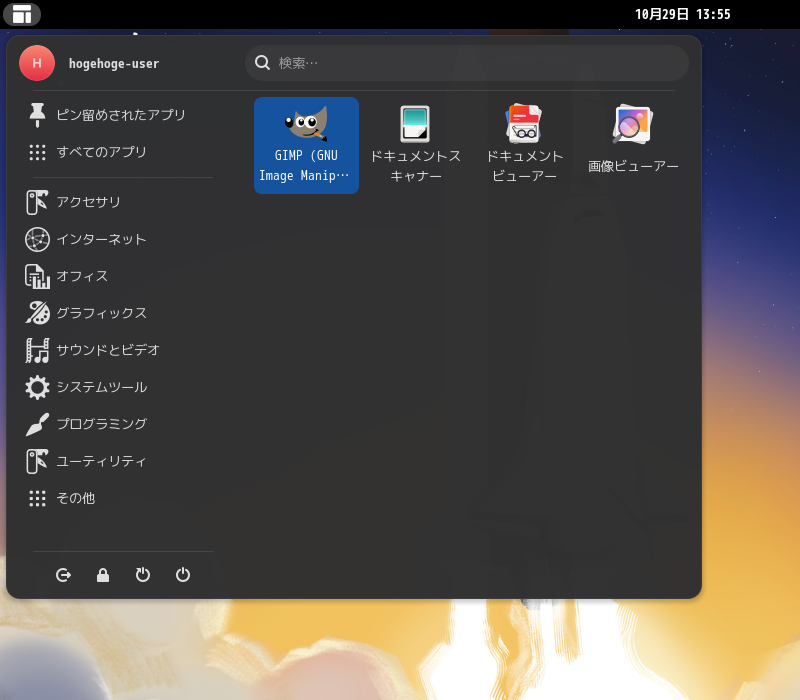
Task: Open the ドキュメントスキャナー app
Action: (x=415, y=145)
